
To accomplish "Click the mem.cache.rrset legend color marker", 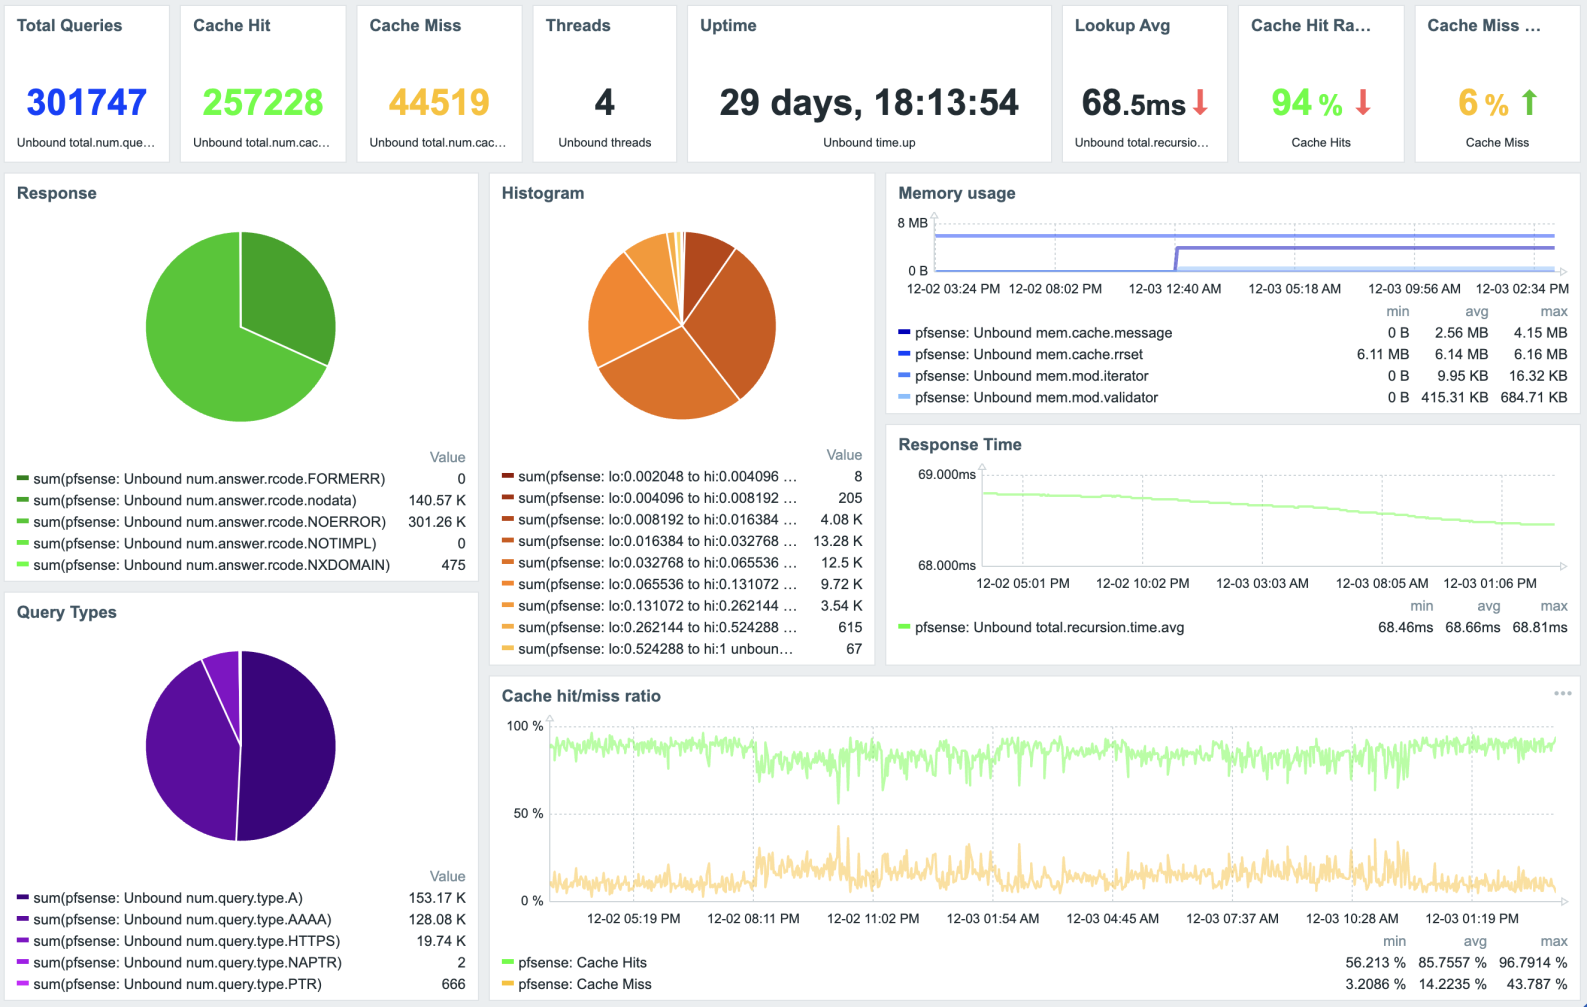I will click(x=904, y=354).
